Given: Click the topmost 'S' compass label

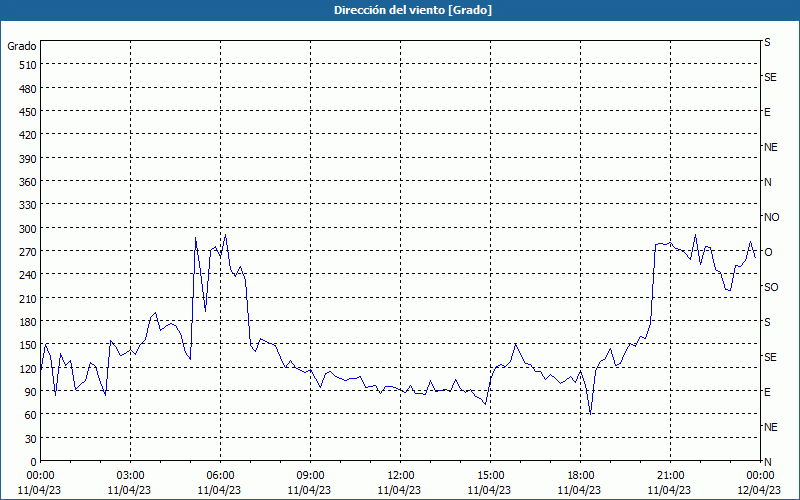Looking at the screenshot, I should [x=767, y=42].
